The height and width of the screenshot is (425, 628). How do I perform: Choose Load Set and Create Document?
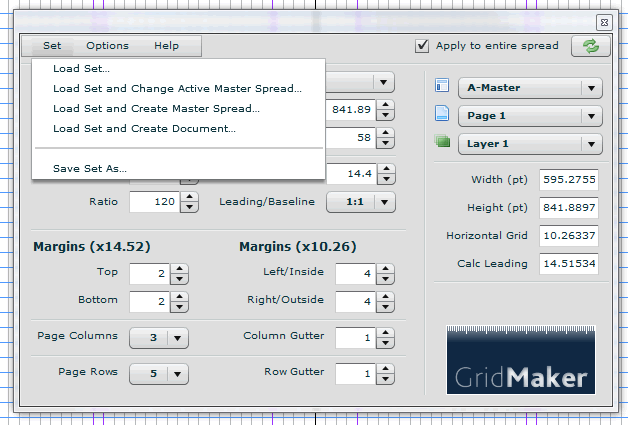144,129
